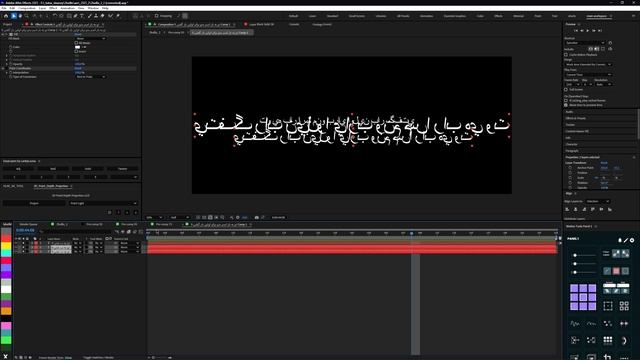Open the Align Layers to dropdown
The image size is (640, 360).
coord(598,201)
